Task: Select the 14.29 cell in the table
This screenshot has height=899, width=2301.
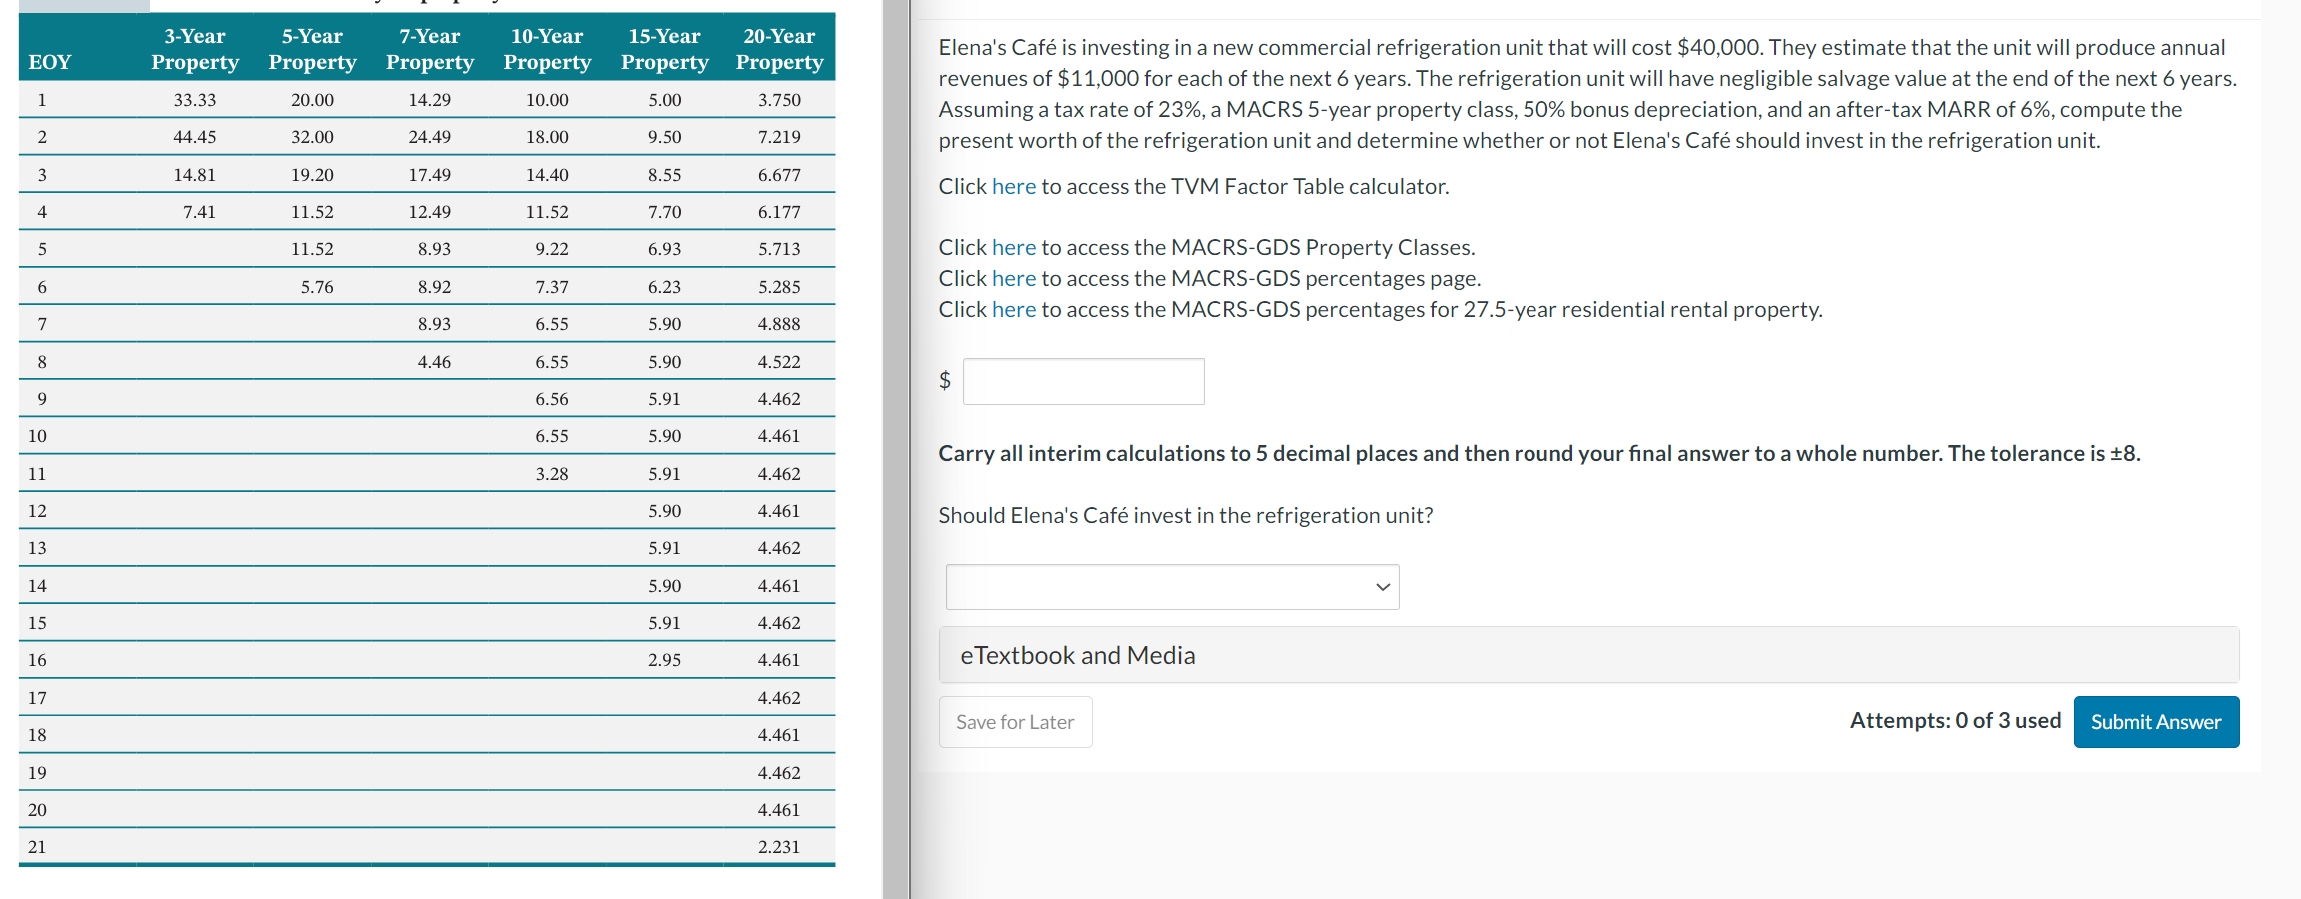Action: 430,100
